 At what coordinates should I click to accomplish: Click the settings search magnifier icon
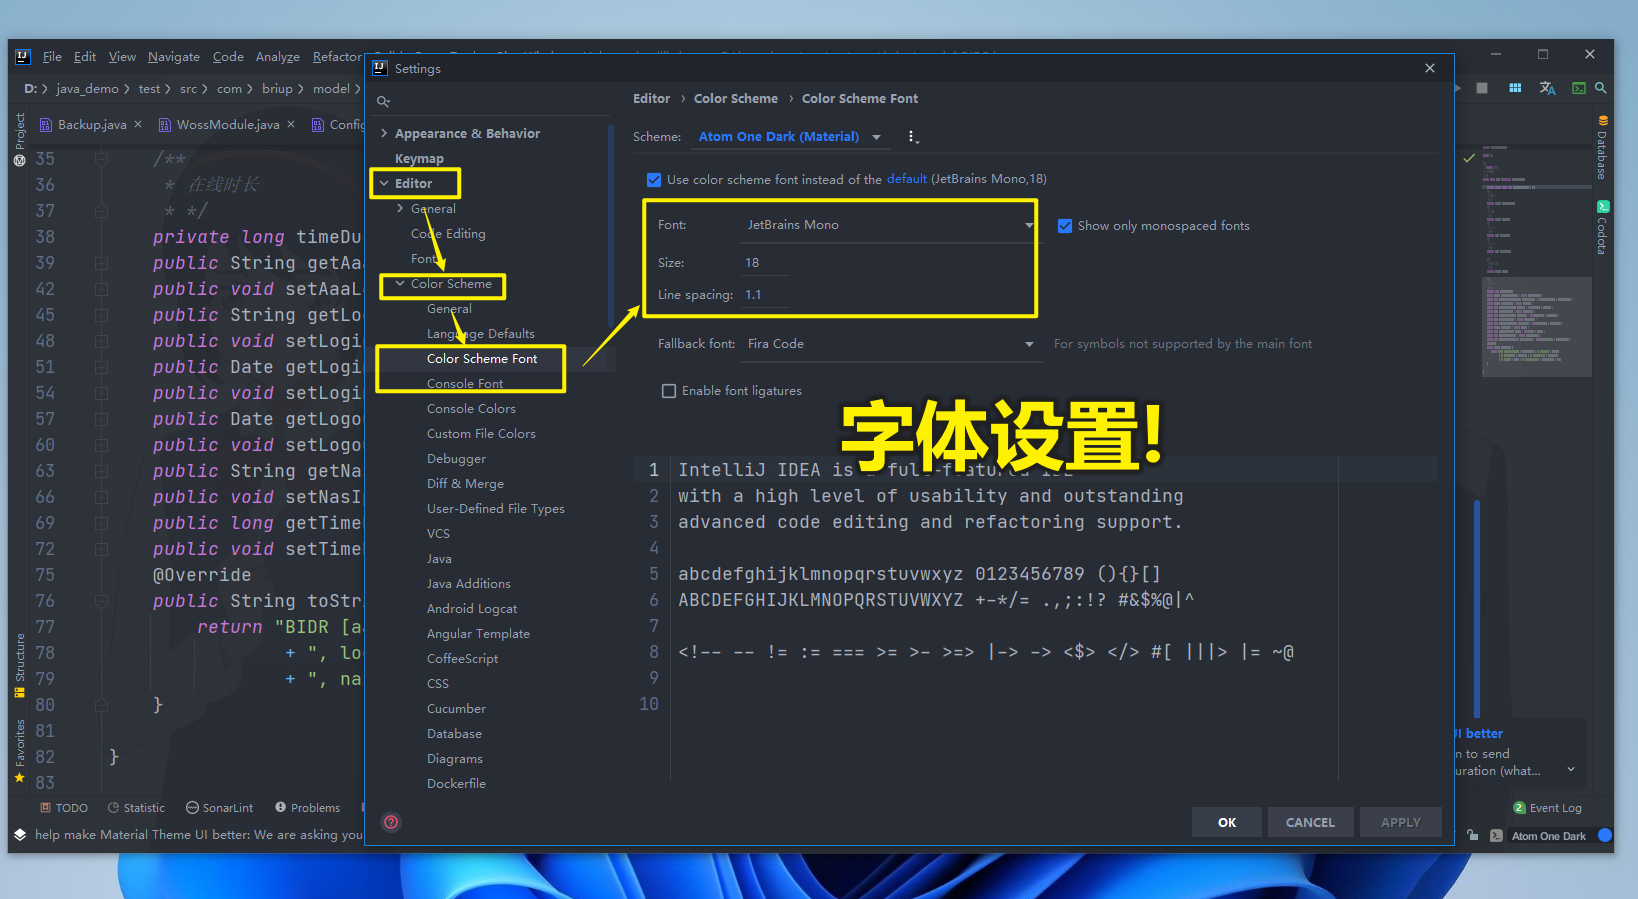[383, 101]
